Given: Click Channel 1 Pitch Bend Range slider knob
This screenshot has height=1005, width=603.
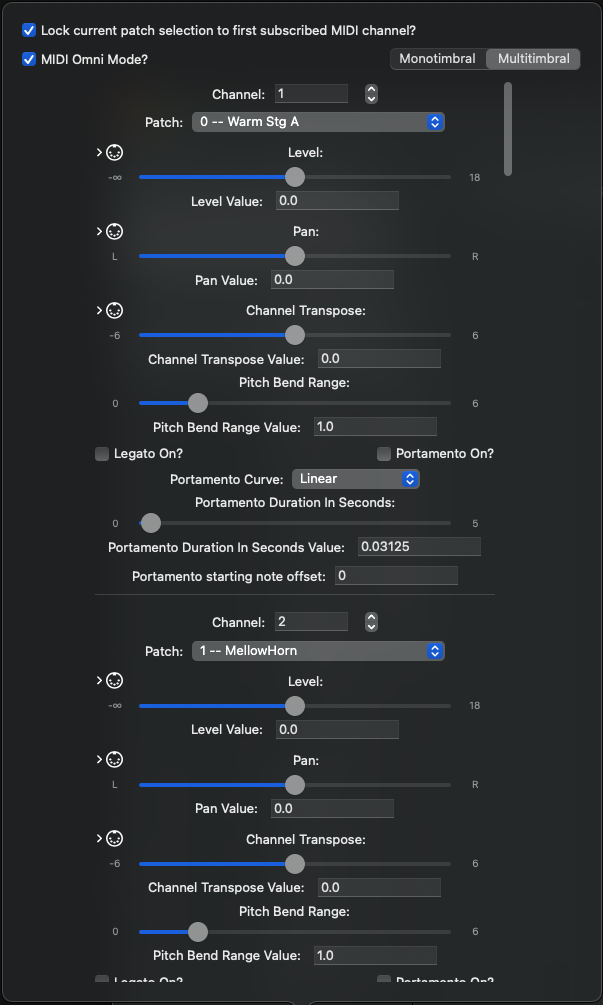Looking at the screenshot, I should (198, 403).
